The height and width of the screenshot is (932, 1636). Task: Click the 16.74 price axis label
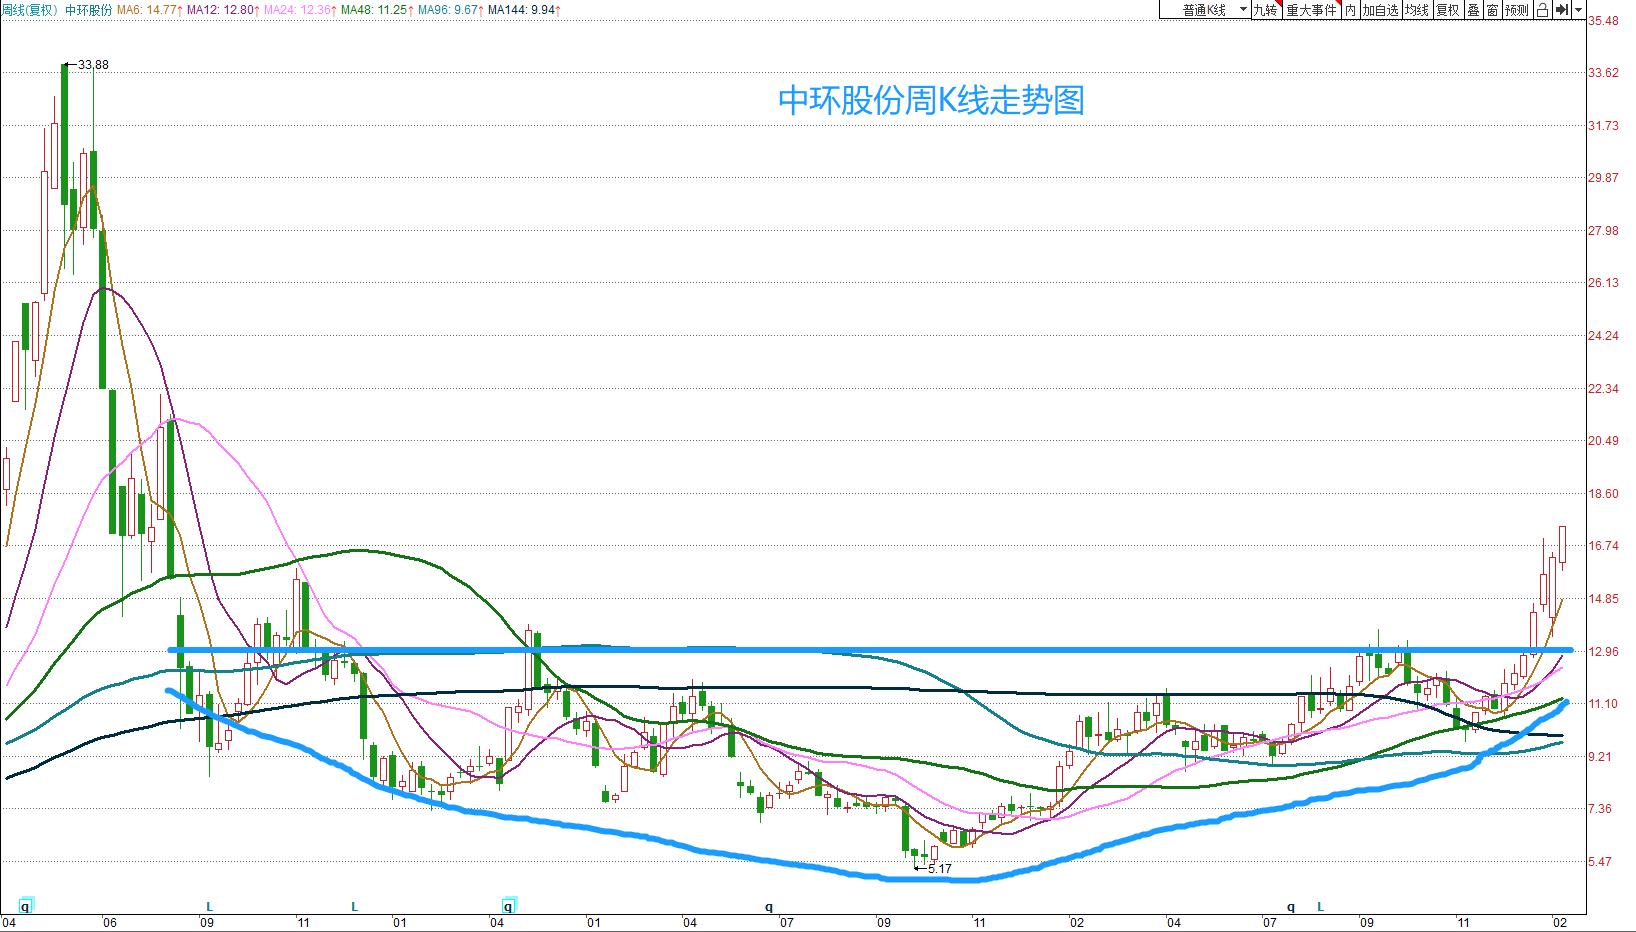[1603, 546]
